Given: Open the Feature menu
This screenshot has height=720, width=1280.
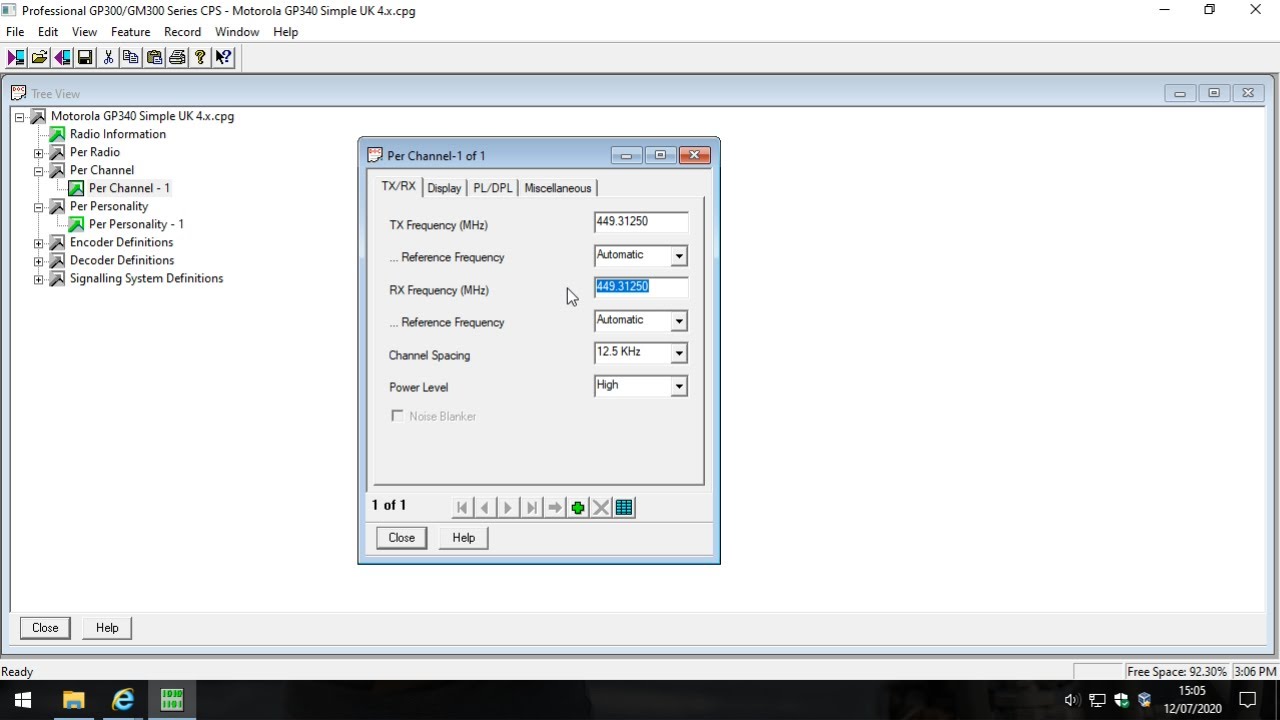Looking at the screenshot, I should (131, 32).
